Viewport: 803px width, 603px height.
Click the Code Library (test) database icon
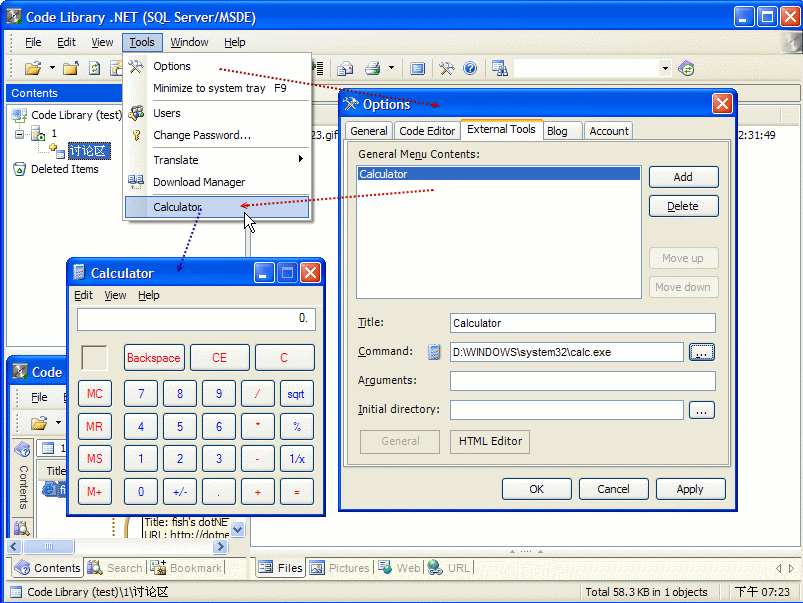pos(19,115)
